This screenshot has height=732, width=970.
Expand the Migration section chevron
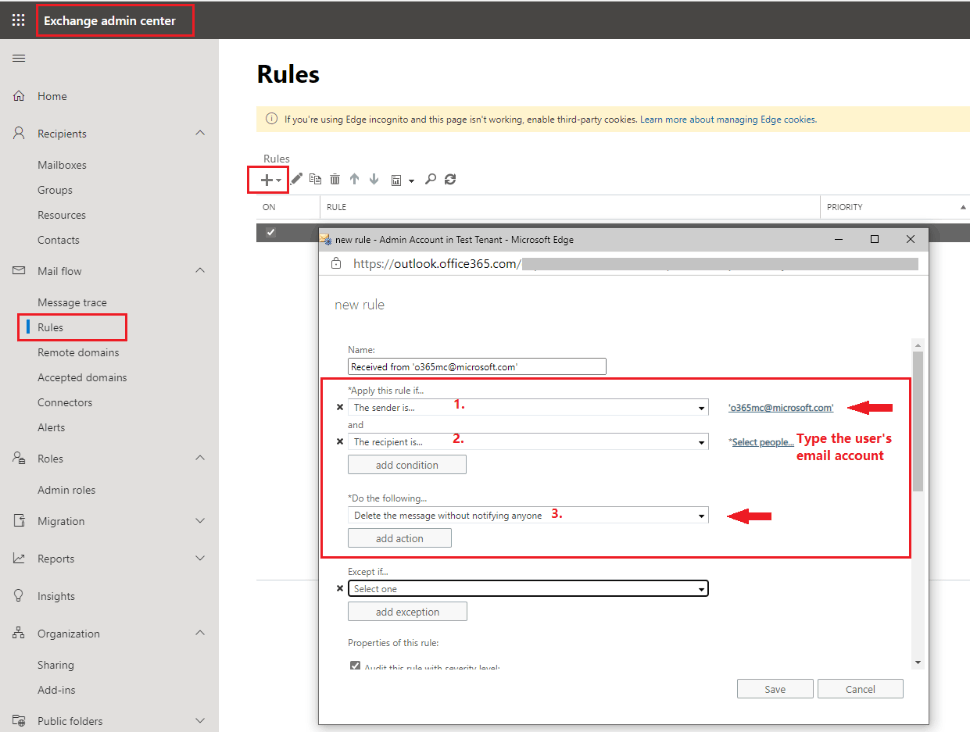tap(200, 521)
